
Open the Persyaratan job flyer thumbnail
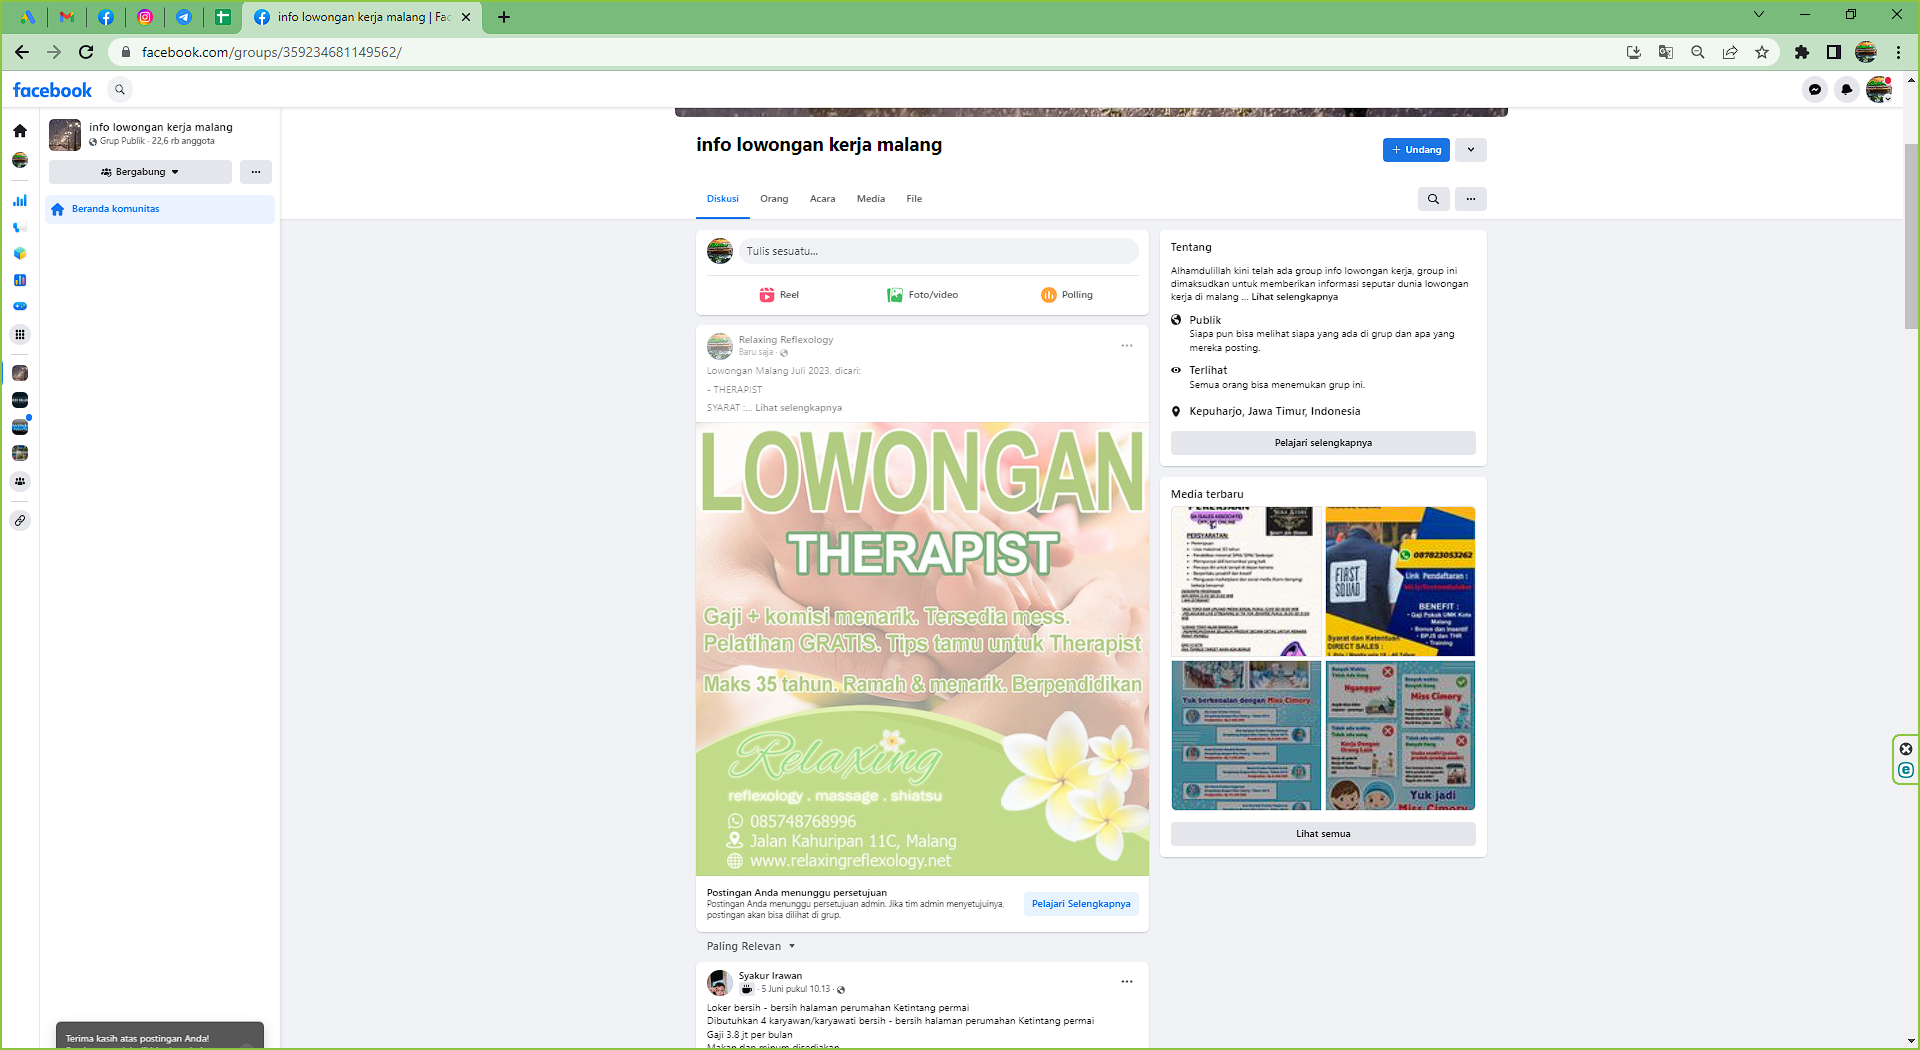tap(1246, 581)
